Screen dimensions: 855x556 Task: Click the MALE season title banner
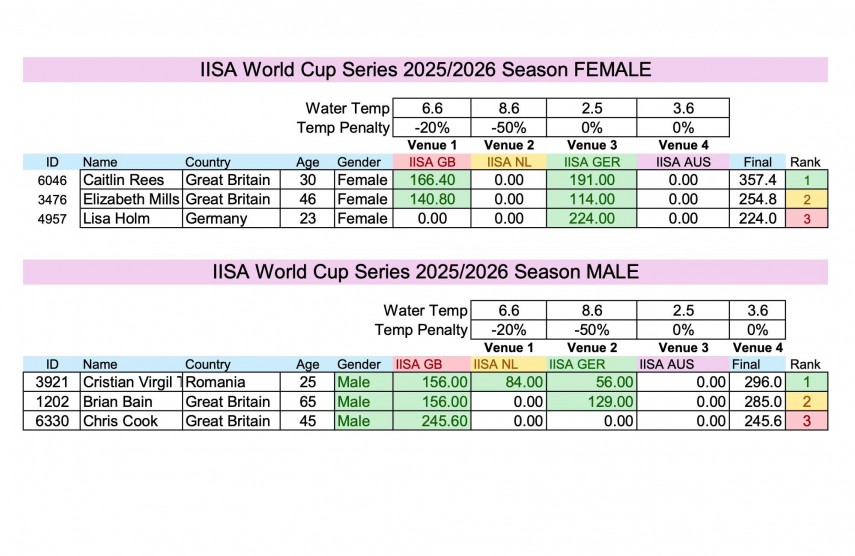pos(425,272)
